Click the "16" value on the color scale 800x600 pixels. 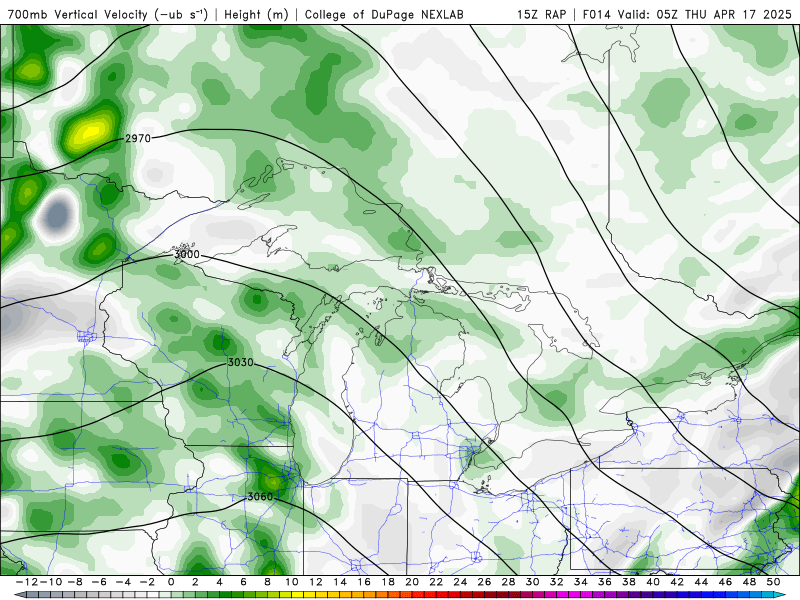tap(364, 582)
